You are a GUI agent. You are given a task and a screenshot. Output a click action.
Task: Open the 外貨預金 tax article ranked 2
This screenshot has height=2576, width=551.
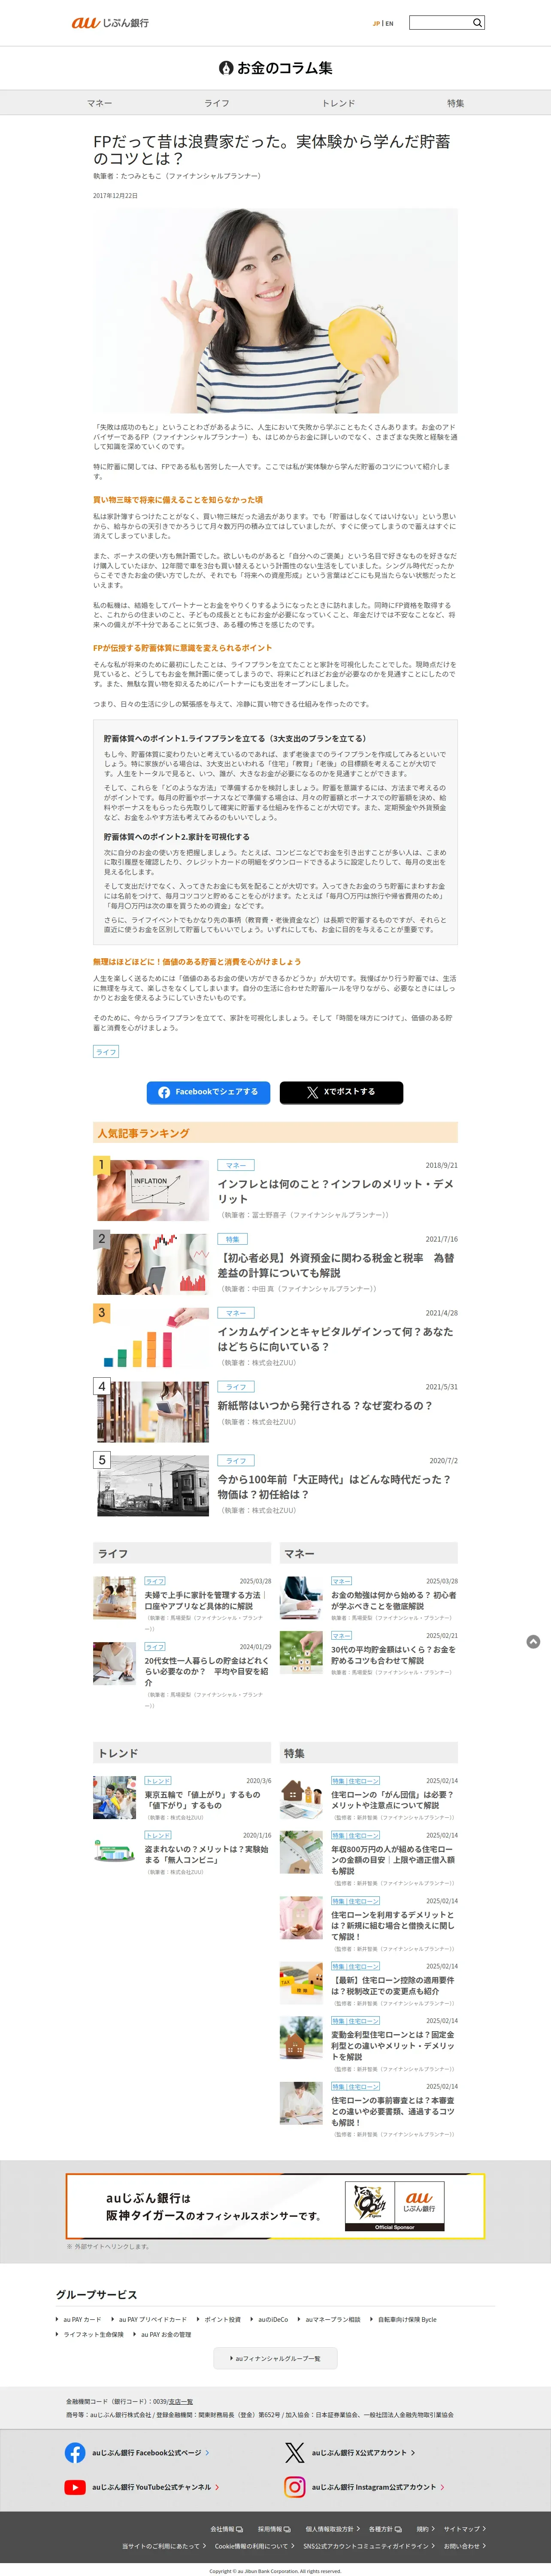point(336,1265)
